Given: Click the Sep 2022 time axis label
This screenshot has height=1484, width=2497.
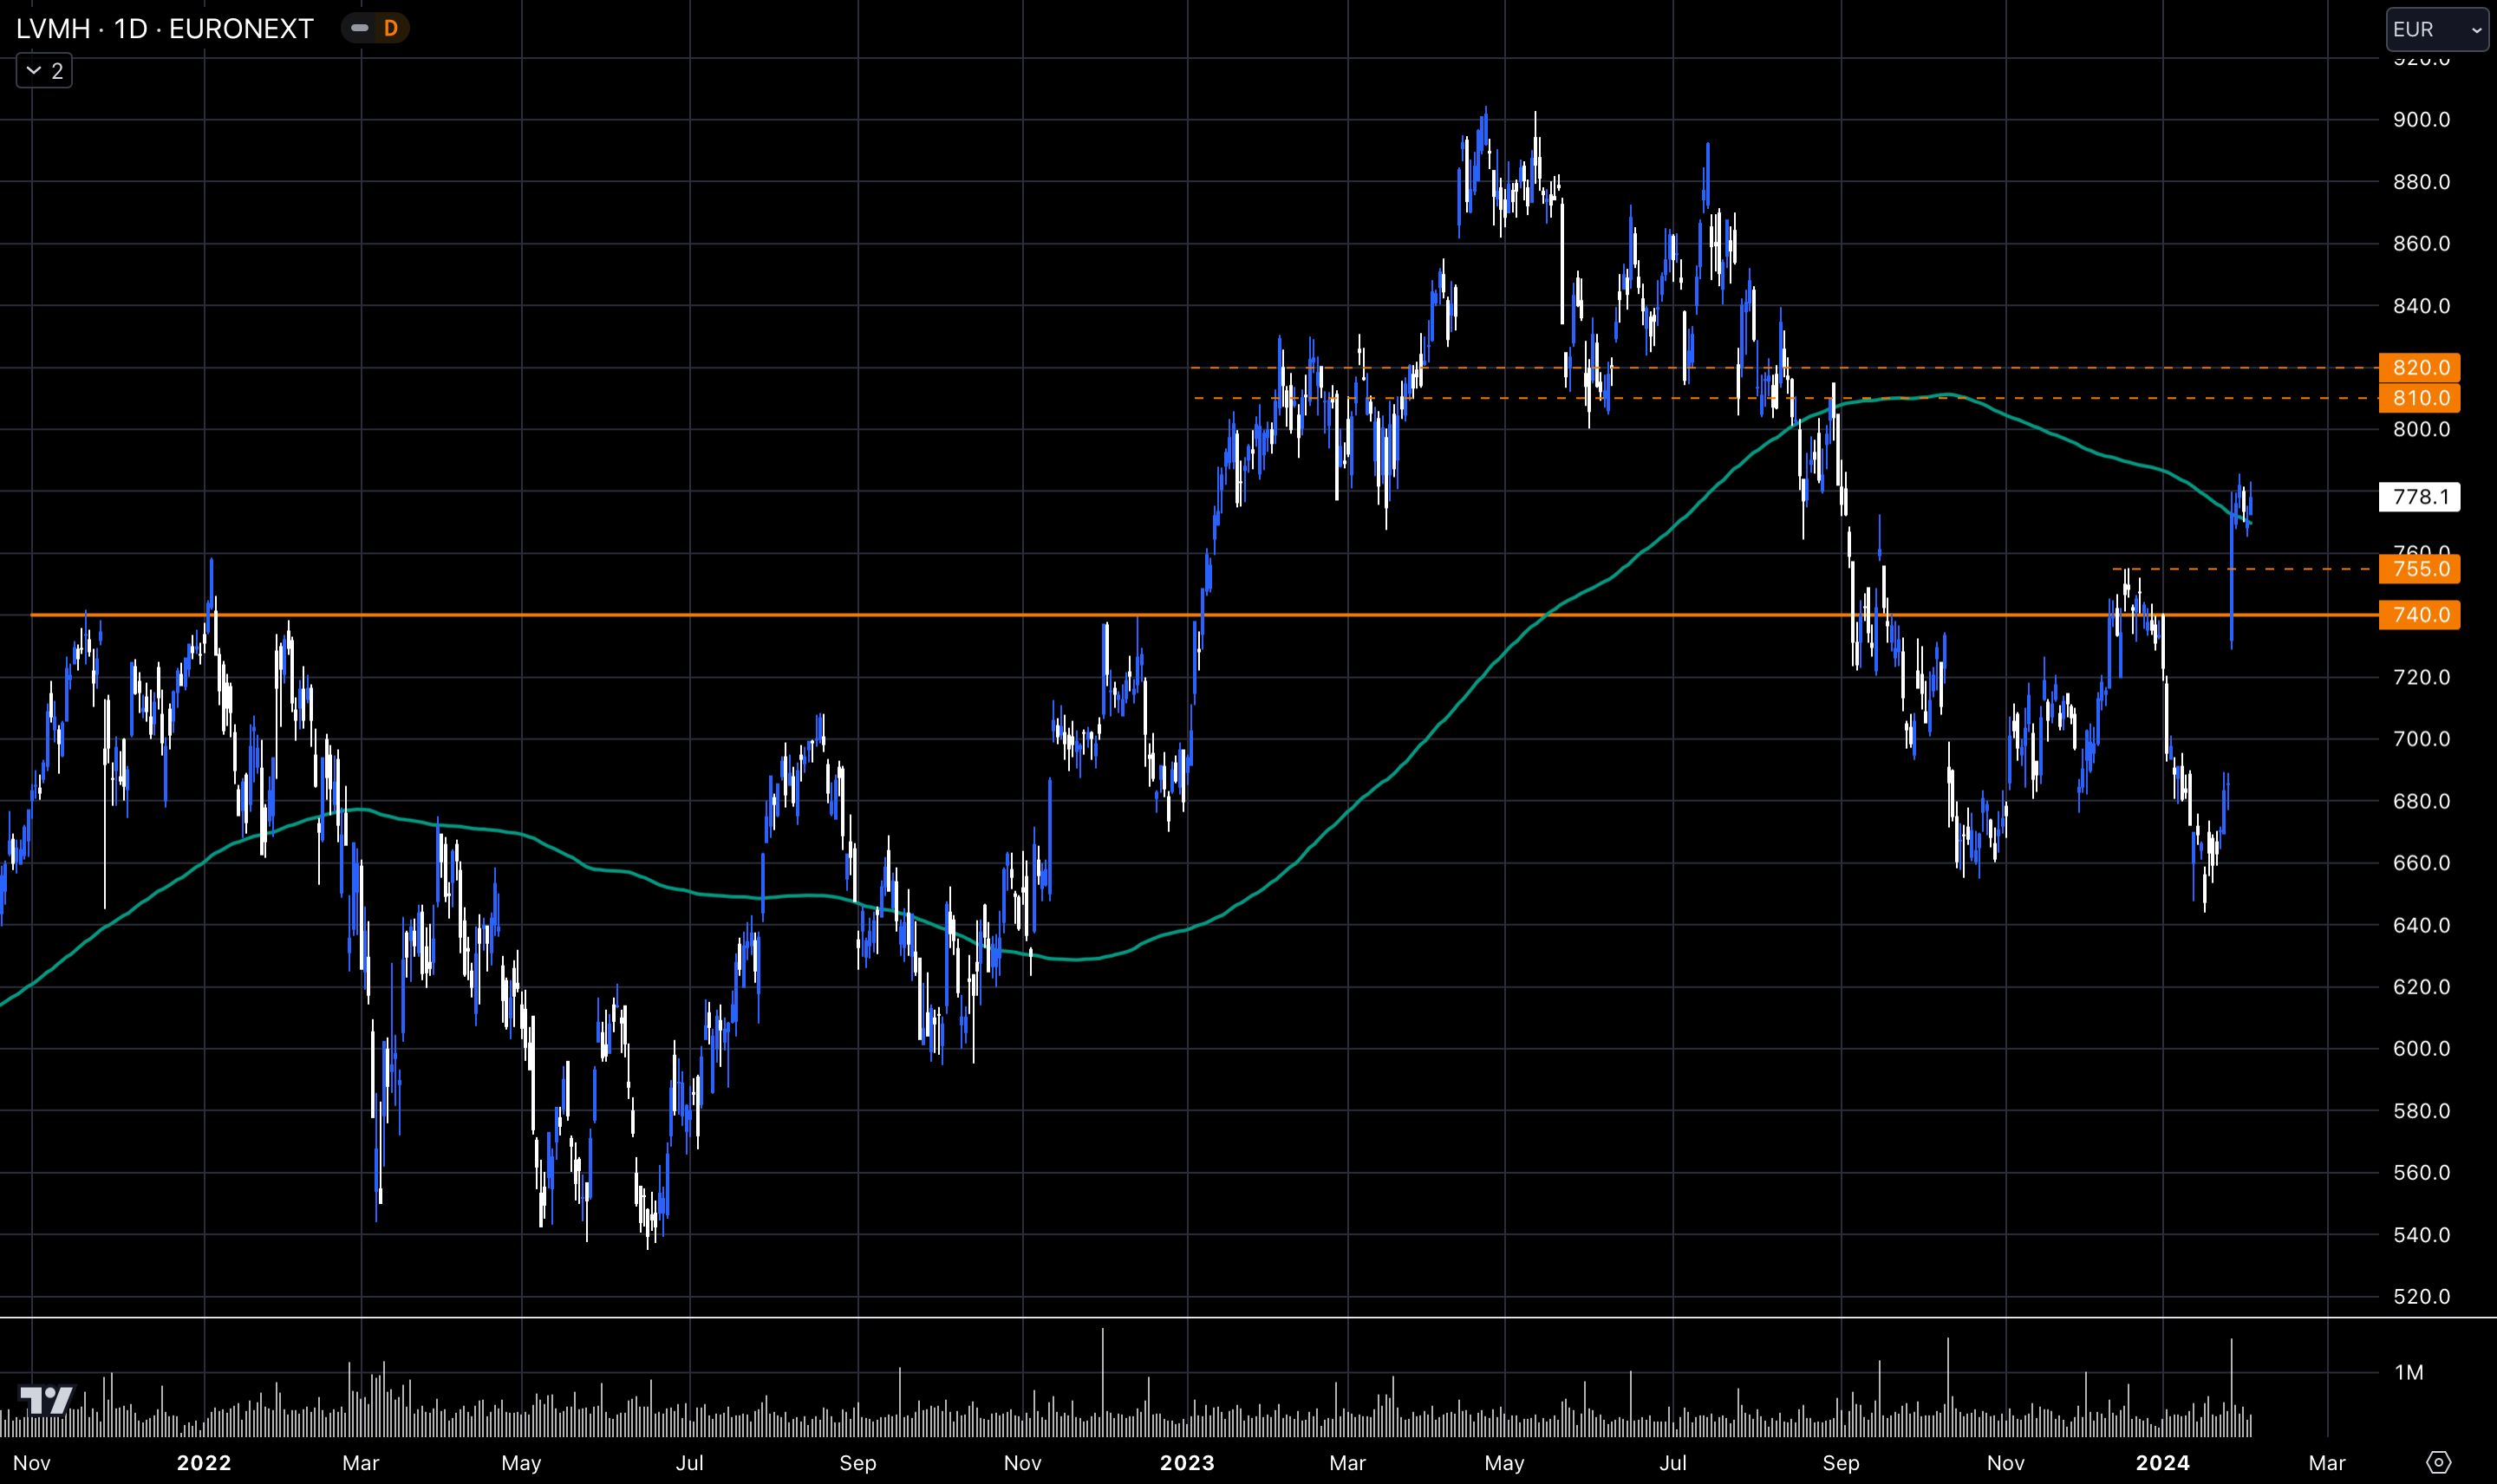Looking at the screenshot, I should click(x=857, y=1463).
